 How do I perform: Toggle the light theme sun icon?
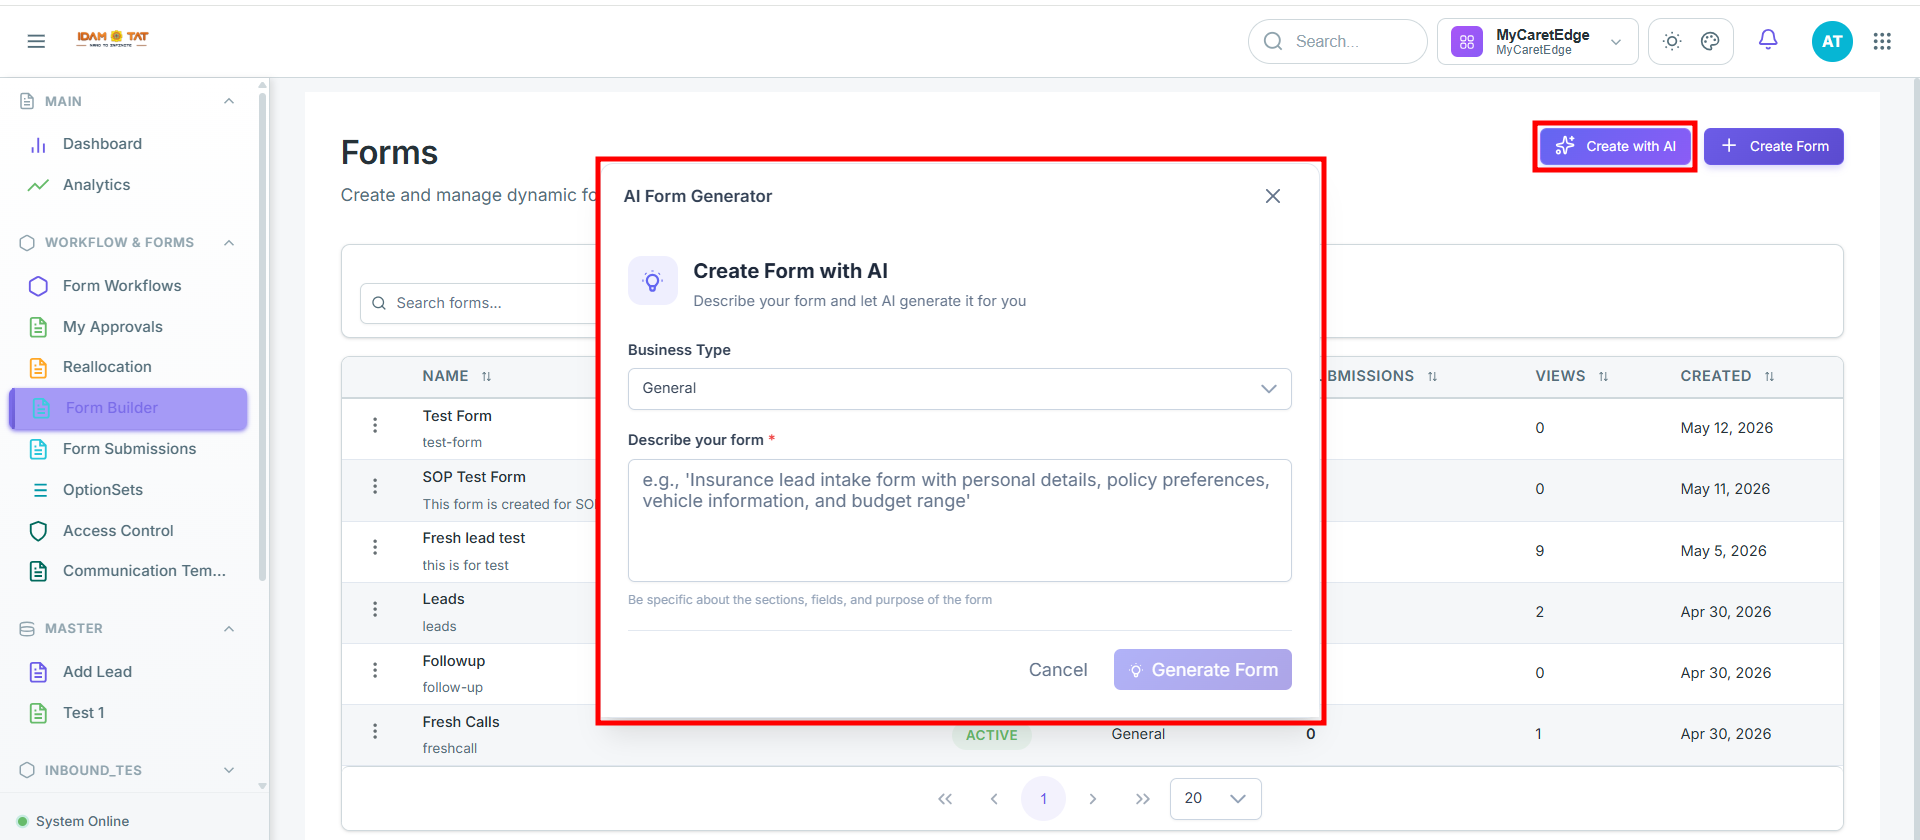click(1672, 41)
